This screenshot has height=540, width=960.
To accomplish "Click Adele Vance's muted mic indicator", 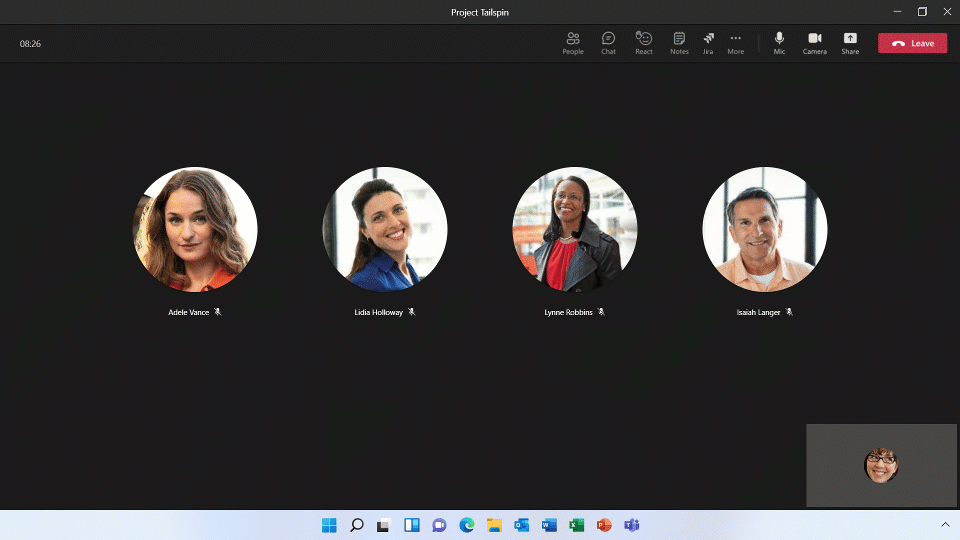I will tap(218, 312).
